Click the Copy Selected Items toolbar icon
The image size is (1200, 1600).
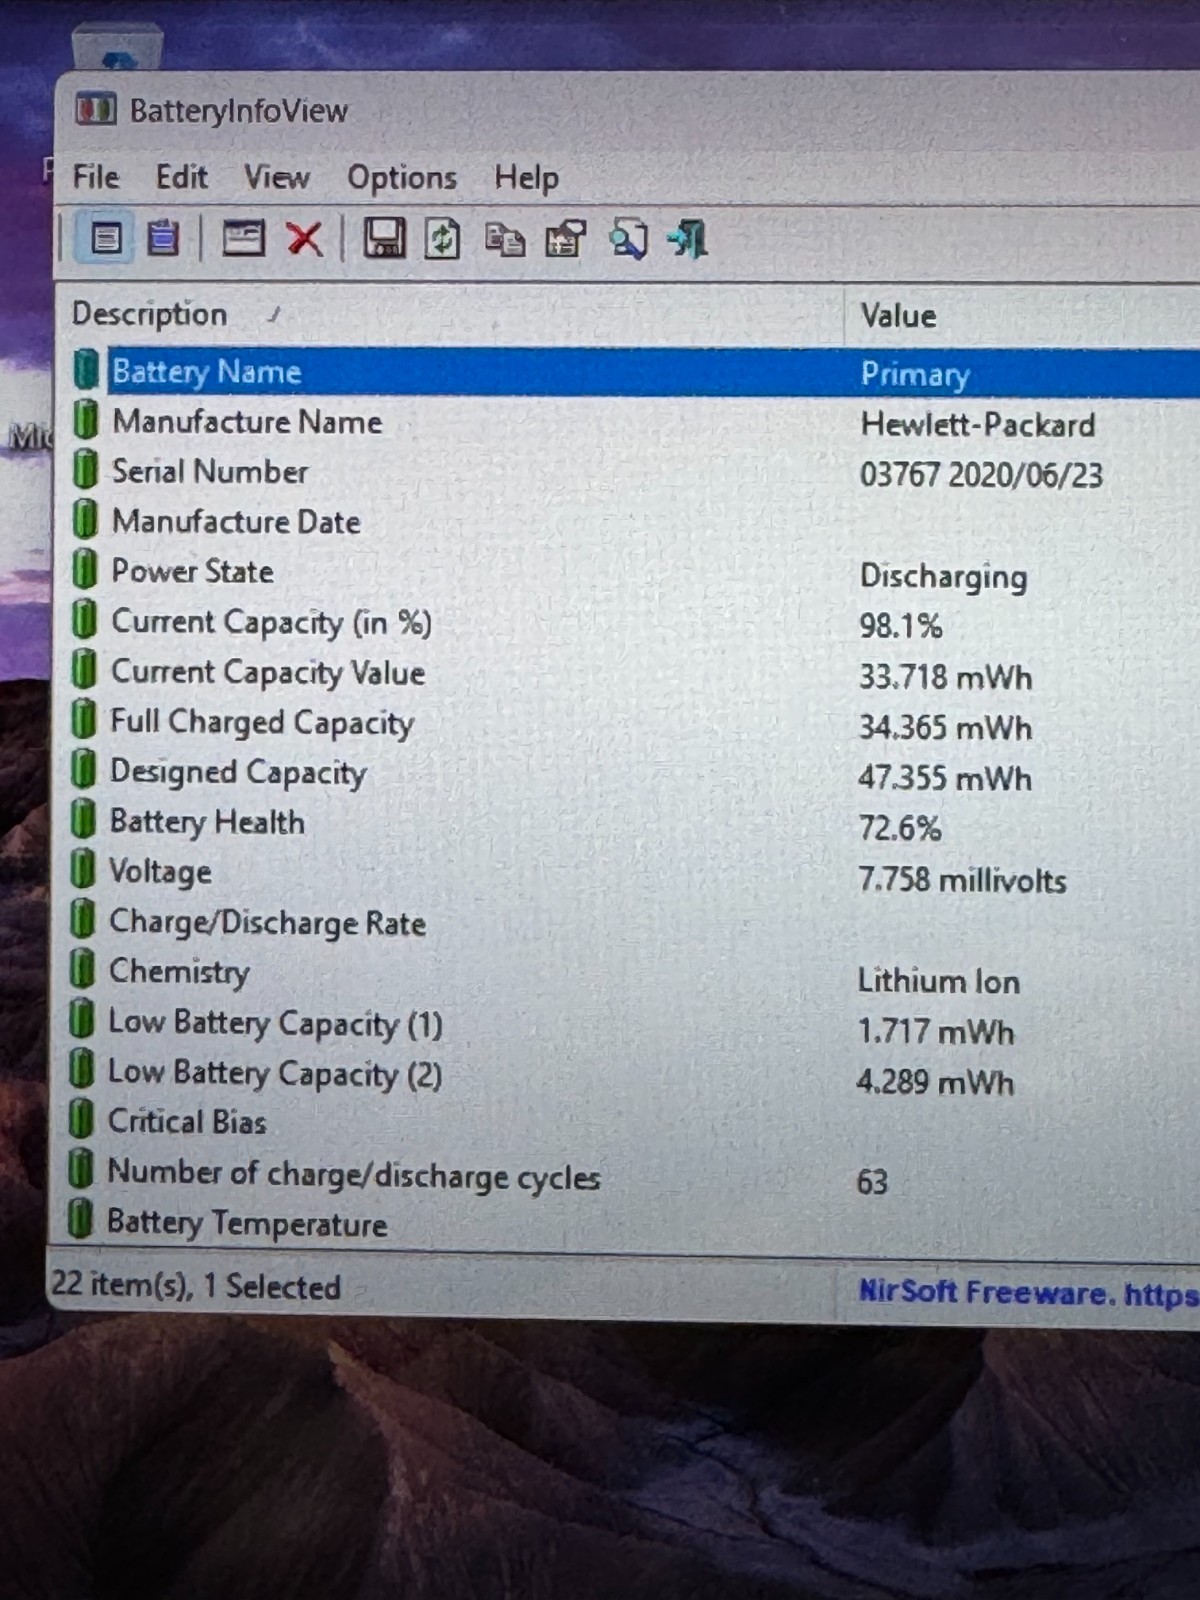tap(504, 240)
